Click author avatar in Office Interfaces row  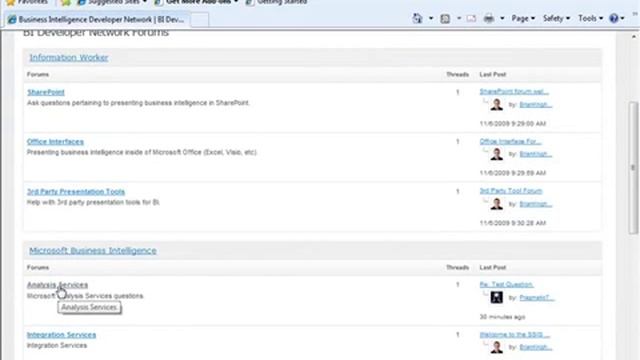point(496,154)
